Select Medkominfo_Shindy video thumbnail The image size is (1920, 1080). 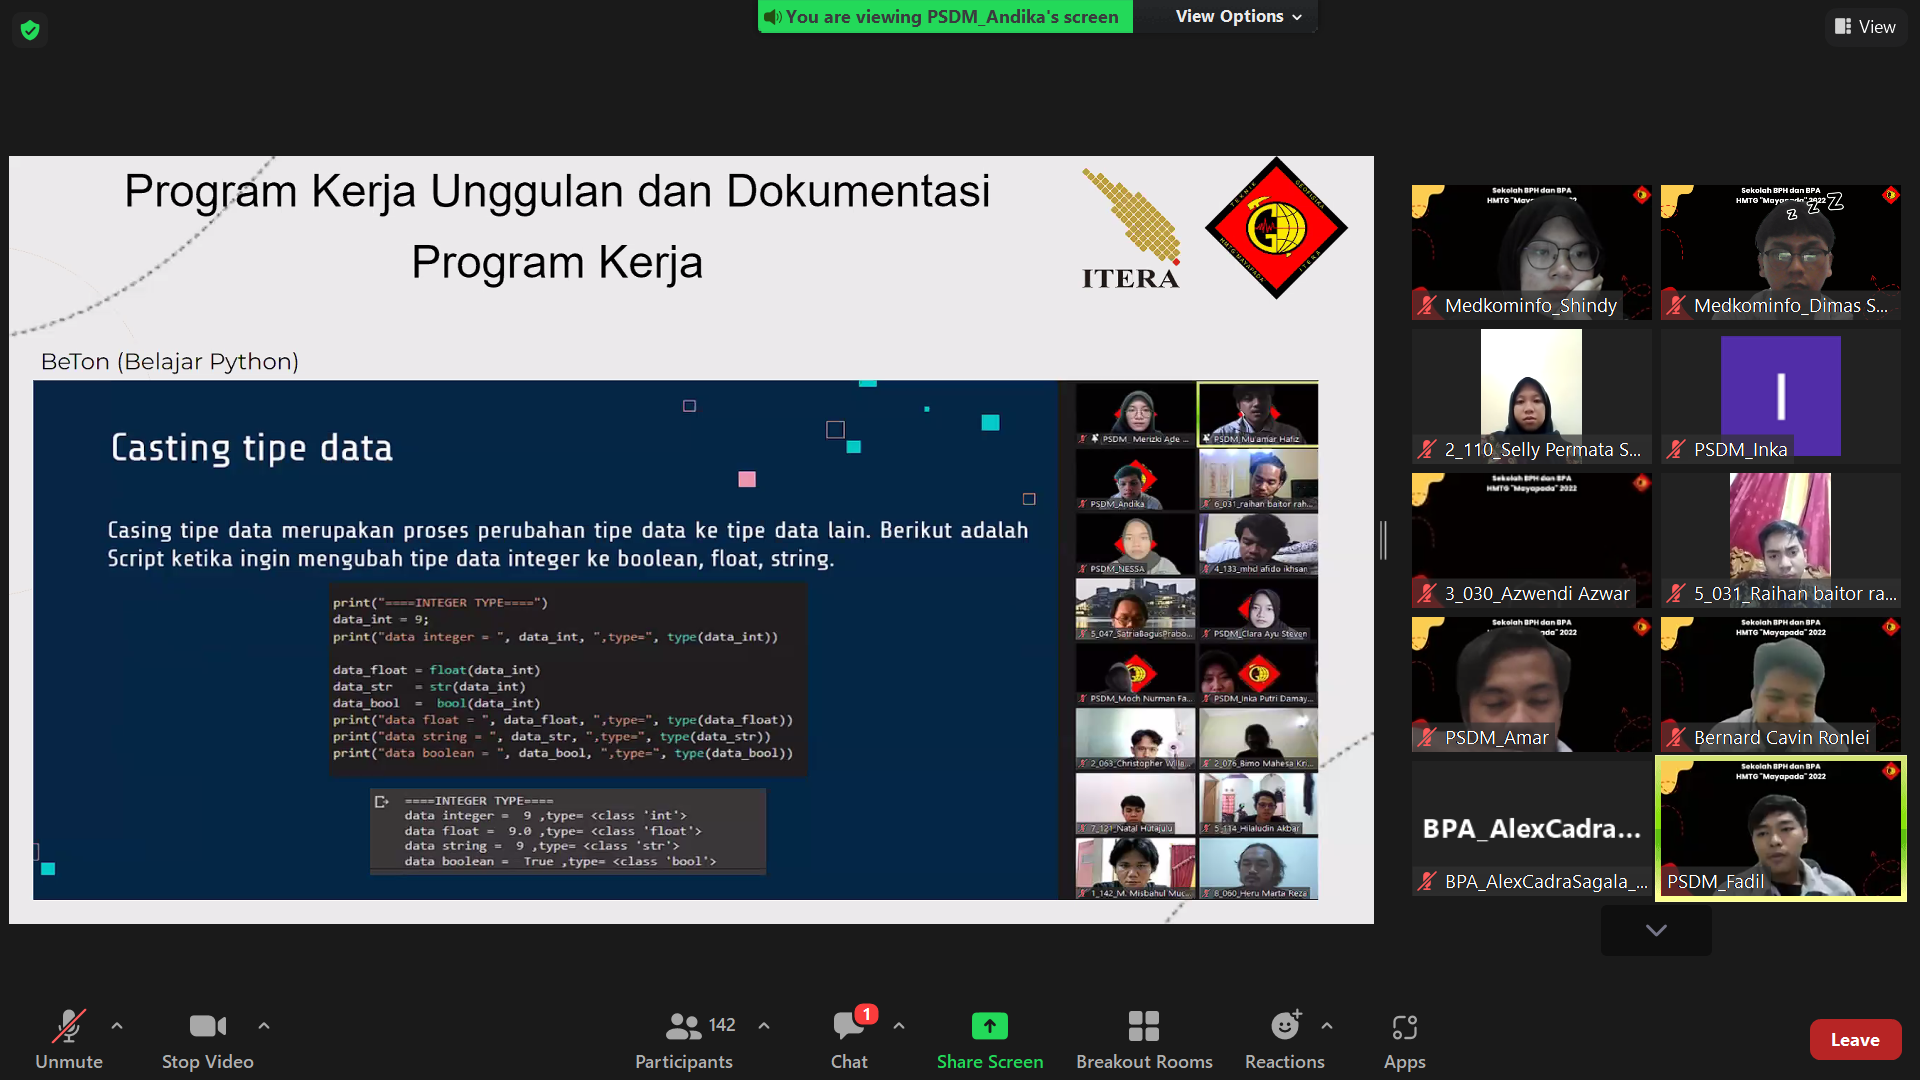tap(1531, 252)
